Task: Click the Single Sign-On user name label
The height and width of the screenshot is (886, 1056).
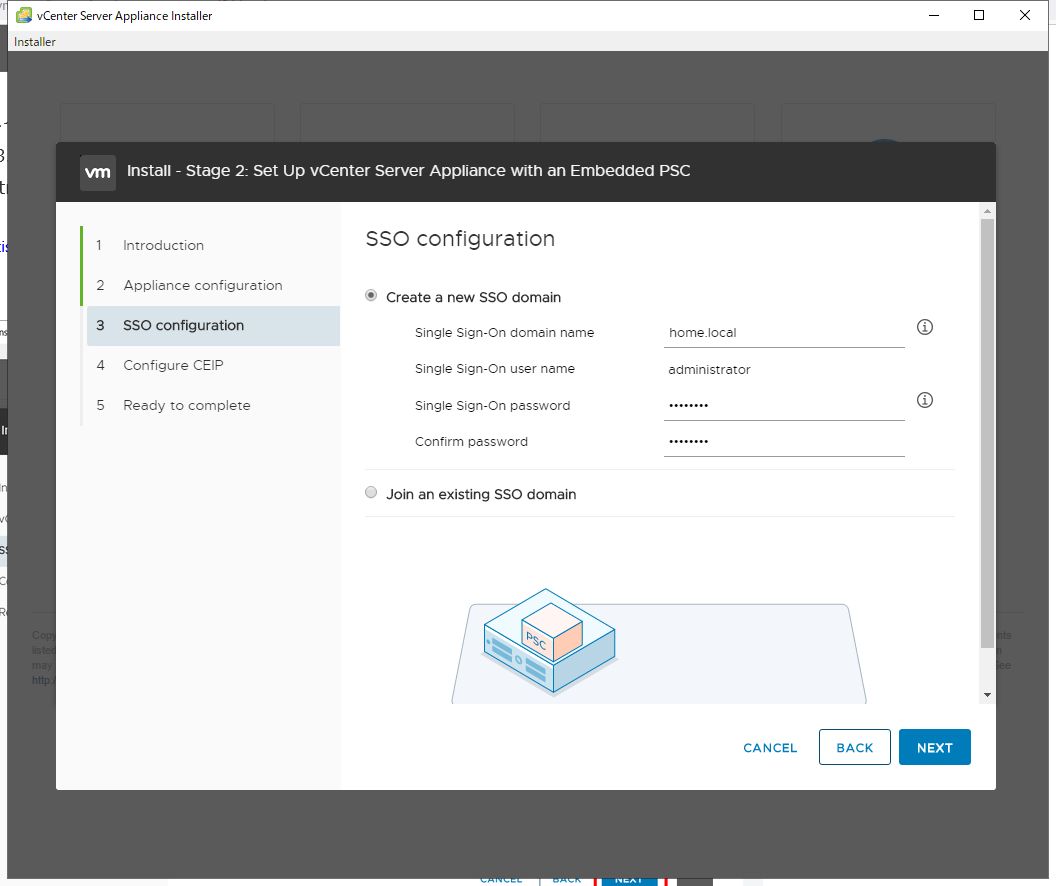Action: [495, 369]
